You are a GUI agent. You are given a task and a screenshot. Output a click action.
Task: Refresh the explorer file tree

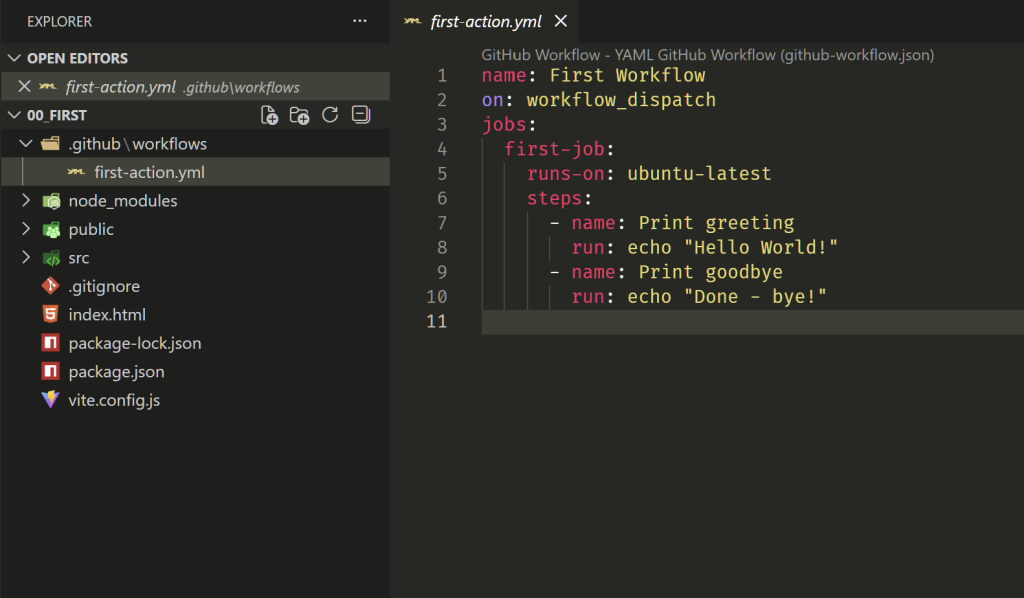coord(330,116)
